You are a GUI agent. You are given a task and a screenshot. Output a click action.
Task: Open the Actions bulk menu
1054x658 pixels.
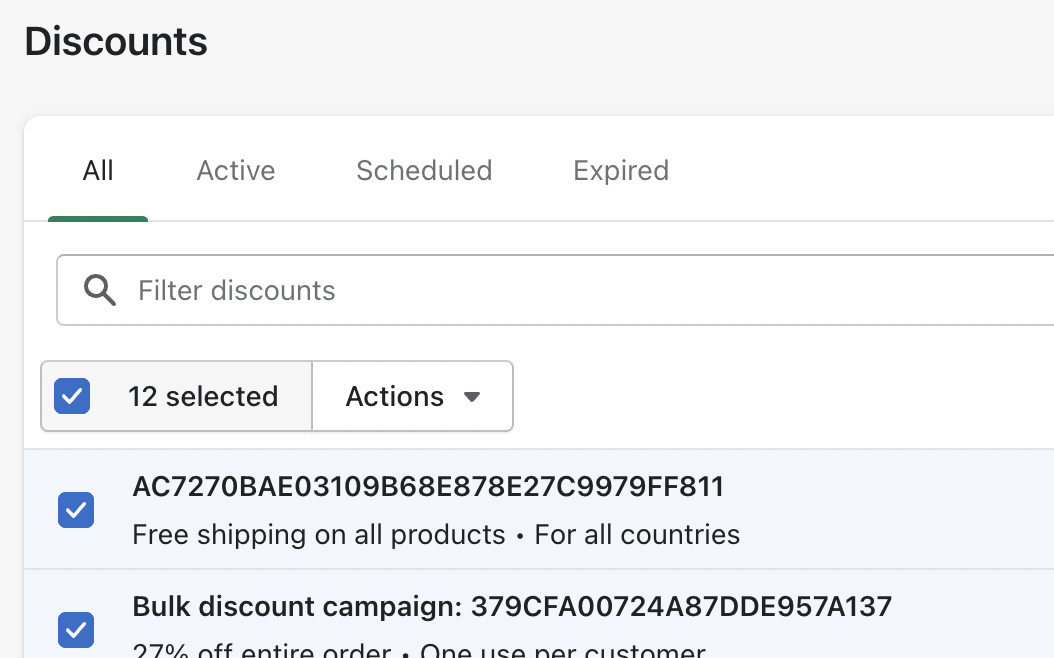(412, 397)
